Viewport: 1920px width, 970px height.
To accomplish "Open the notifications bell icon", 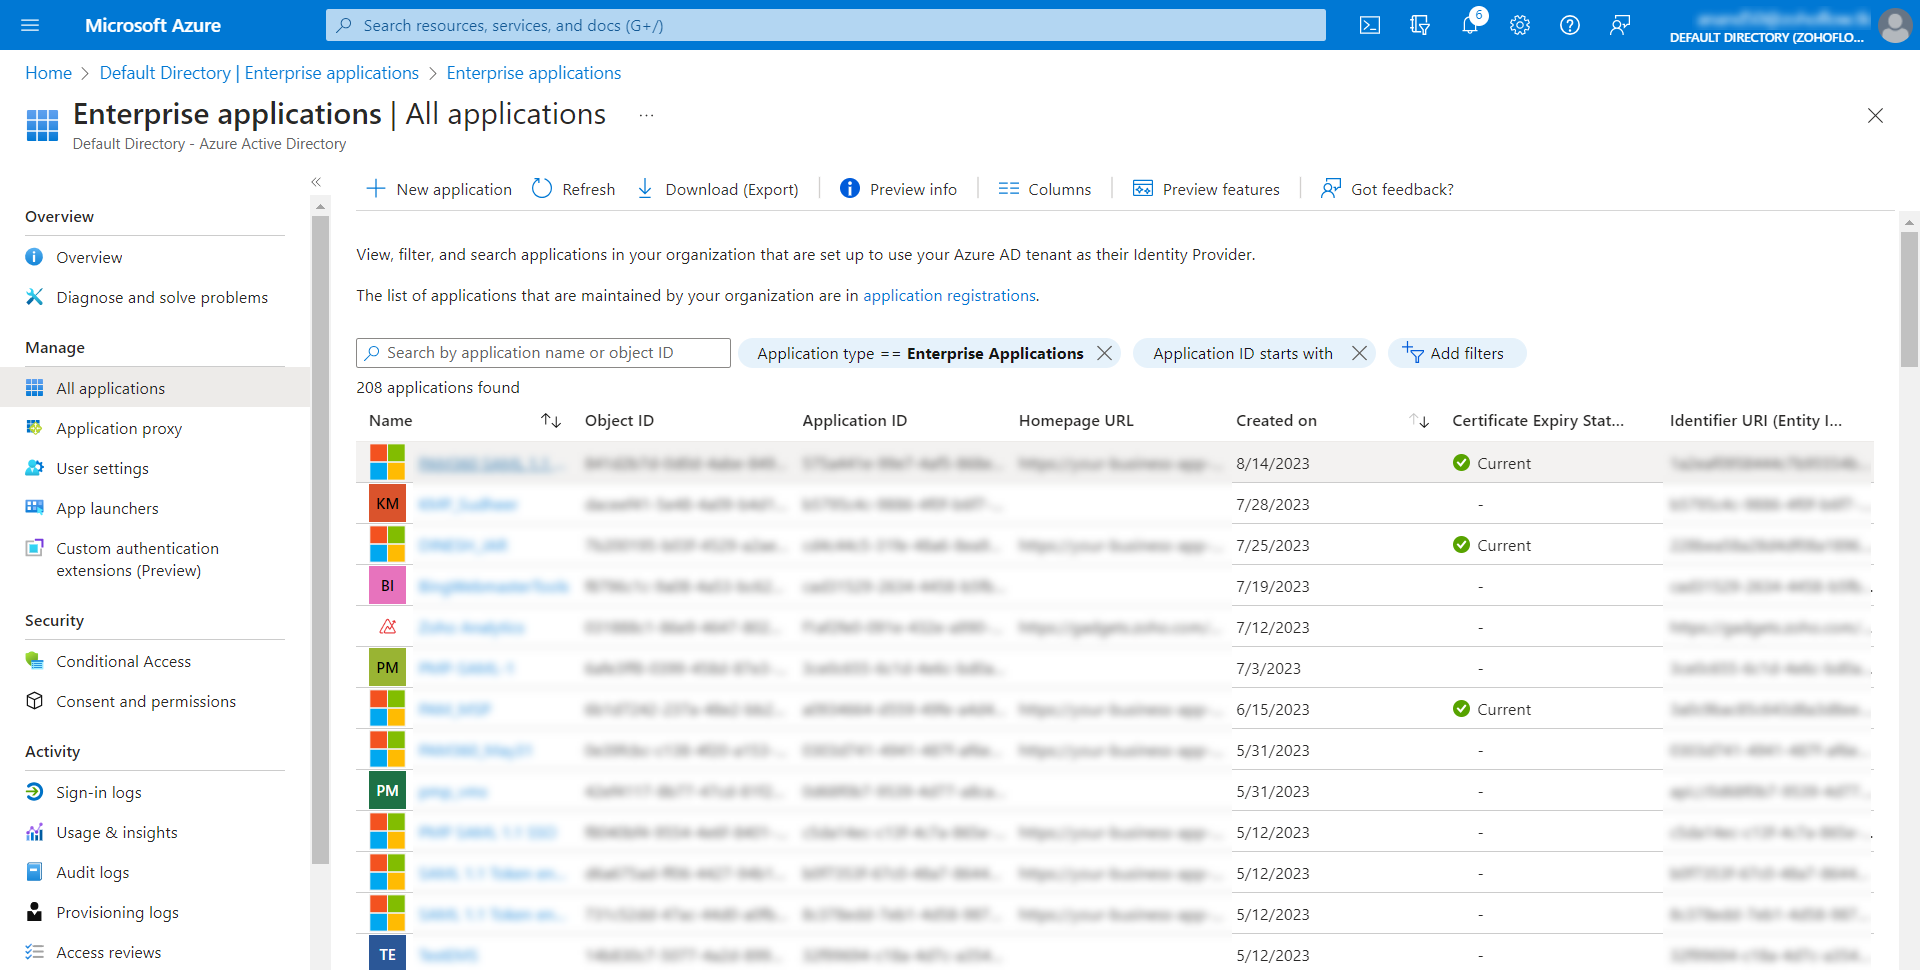I will click(x=1469, y=25).
